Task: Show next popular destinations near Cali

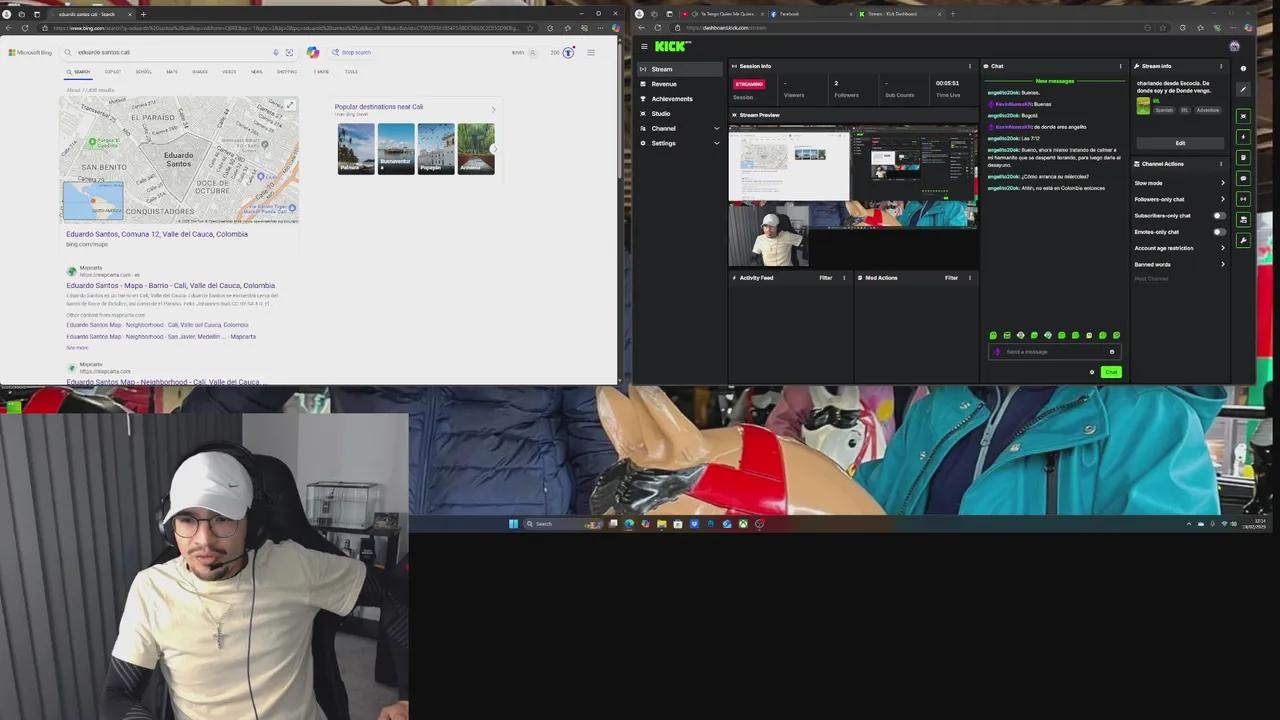Action: [493, 149]
